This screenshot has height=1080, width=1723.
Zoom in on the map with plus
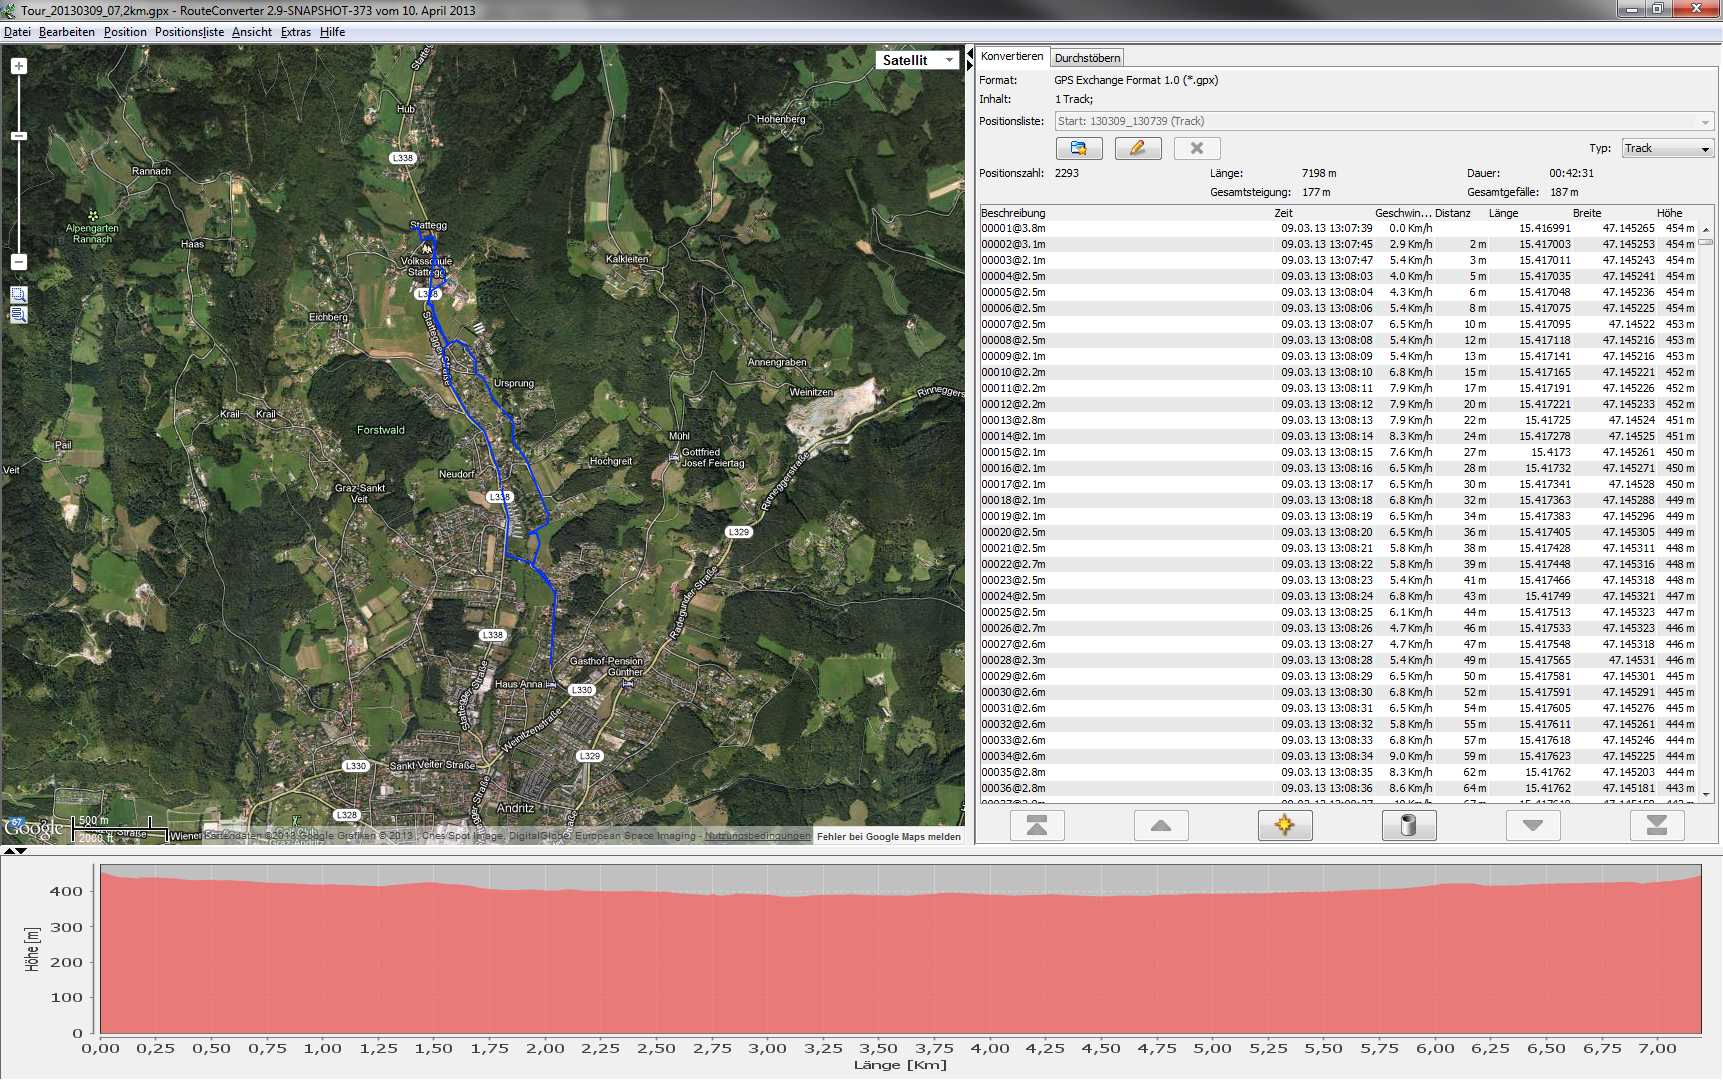point(19,66)
